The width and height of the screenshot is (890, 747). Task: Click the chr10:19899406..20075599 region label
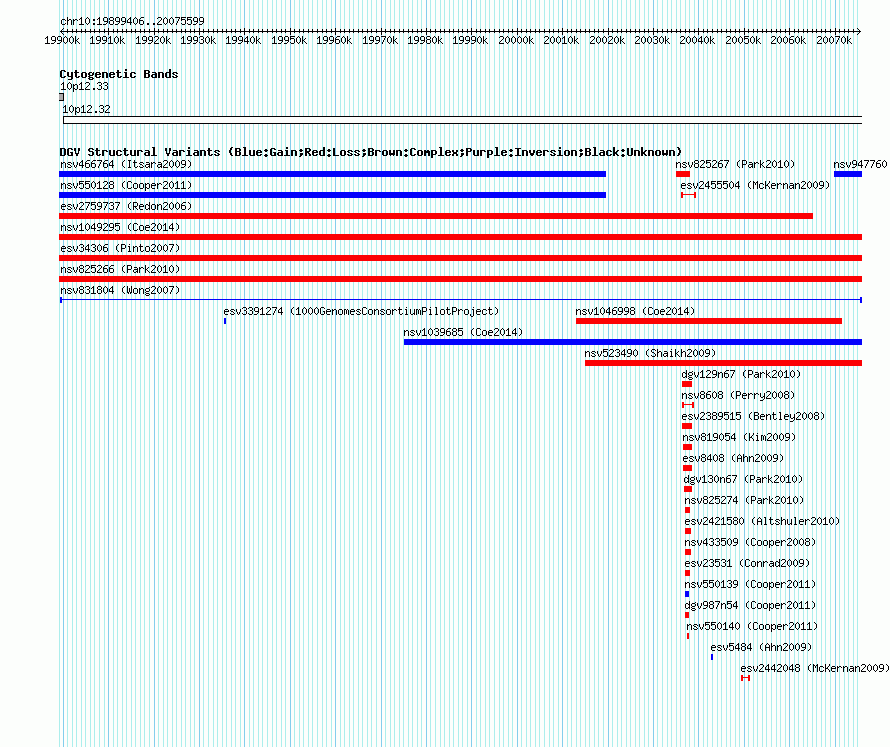[x=132, y=21]
